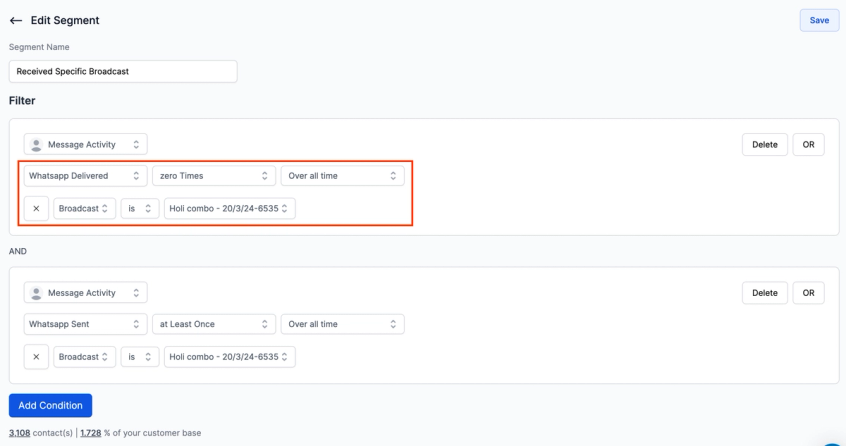Open Over all time dropdown for Whatsapp Sent
846x446 pixels.
342,324
